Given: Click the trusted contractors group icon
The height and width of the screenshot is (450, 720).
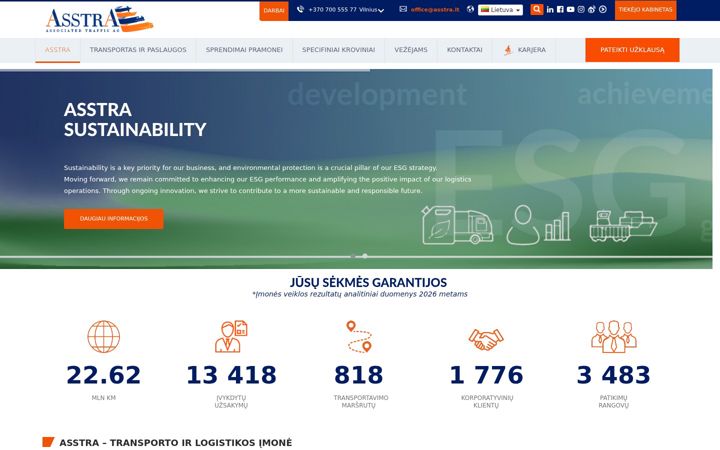Looking at the screenshot, I should click(x=613, y=336).
